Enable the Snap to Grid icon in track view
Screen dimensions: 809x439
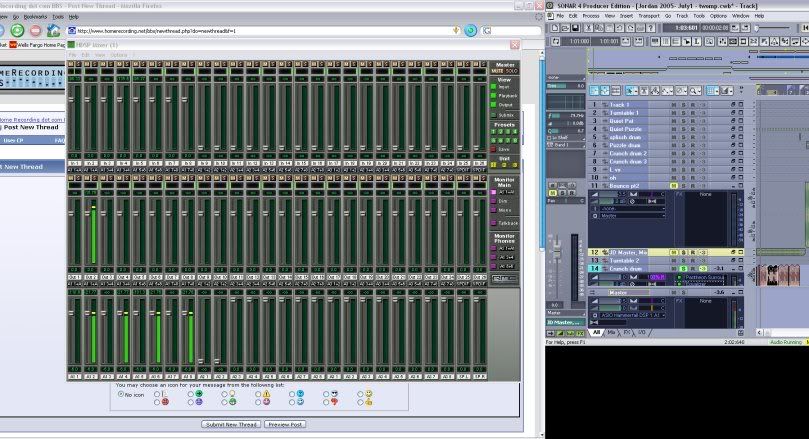point(710,90)
